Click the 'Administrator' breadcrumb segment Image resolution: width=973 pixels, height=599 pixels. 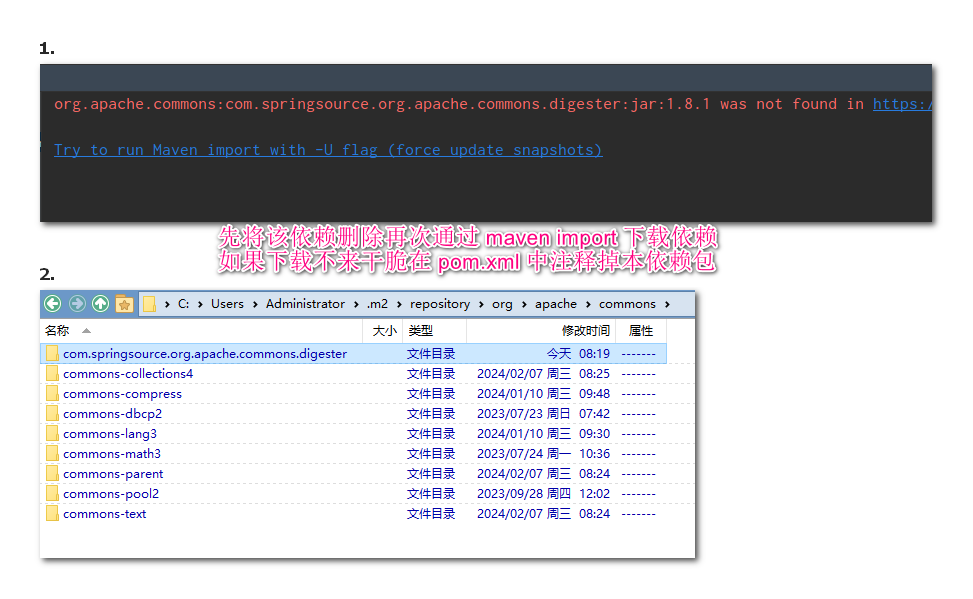click(305, 304)
